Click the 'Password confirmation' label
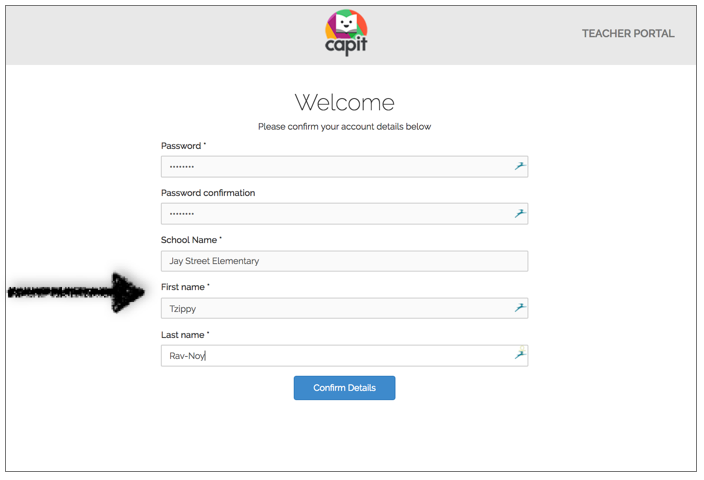This screenshot has height=480, width=704. [208, 193]
